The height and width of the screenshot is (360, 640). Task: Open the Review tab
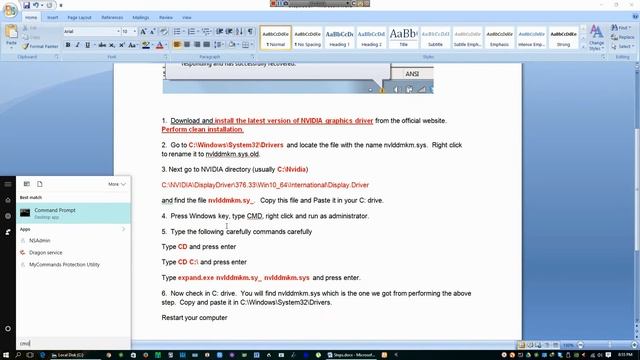click(166, 18)
